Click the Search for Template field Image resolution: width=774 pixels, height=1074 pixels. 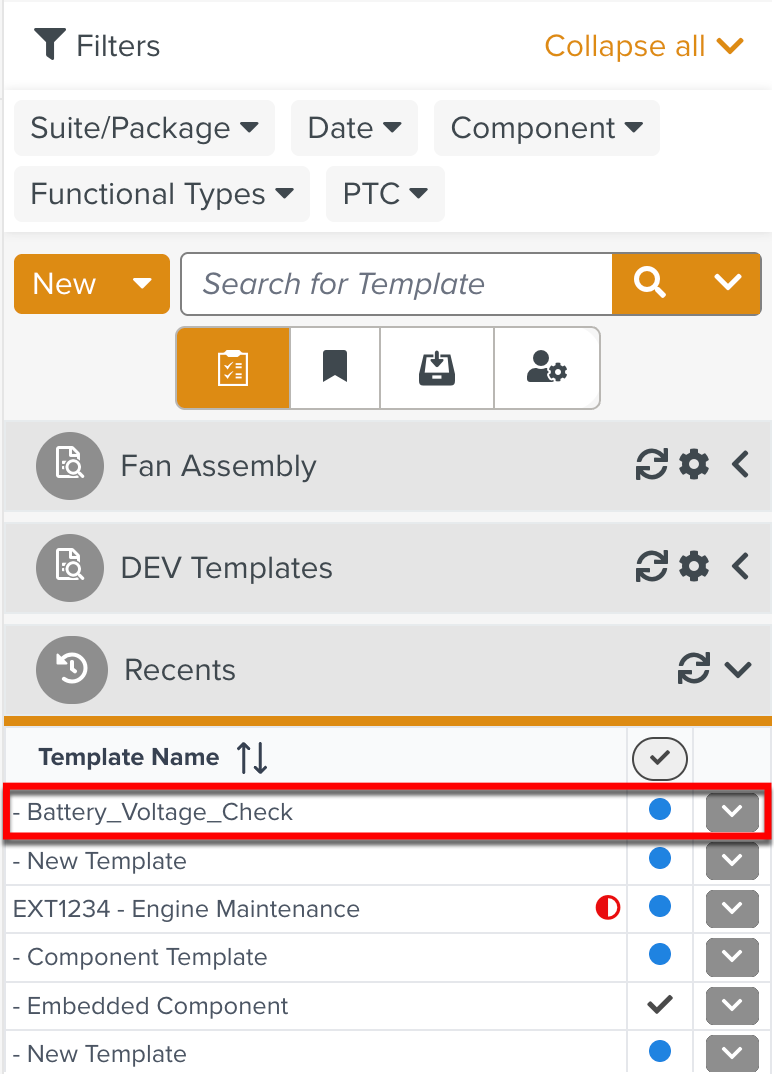click(396, 284)
